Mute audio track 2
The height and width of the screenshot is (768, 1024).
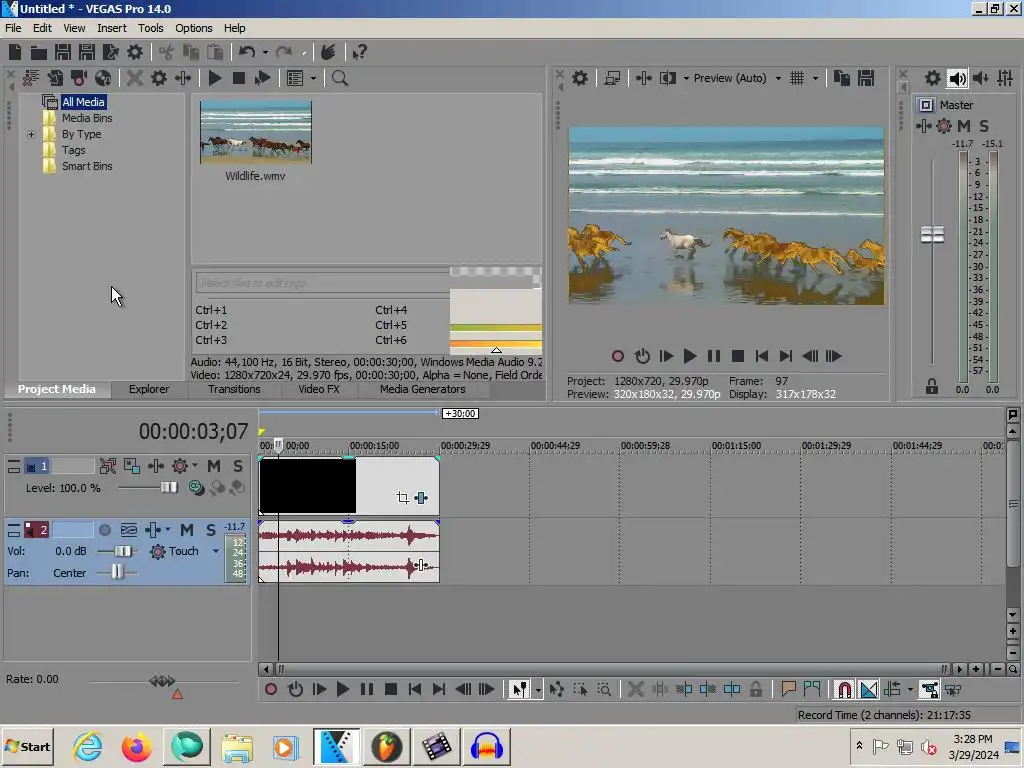click(x=187, y=530)
